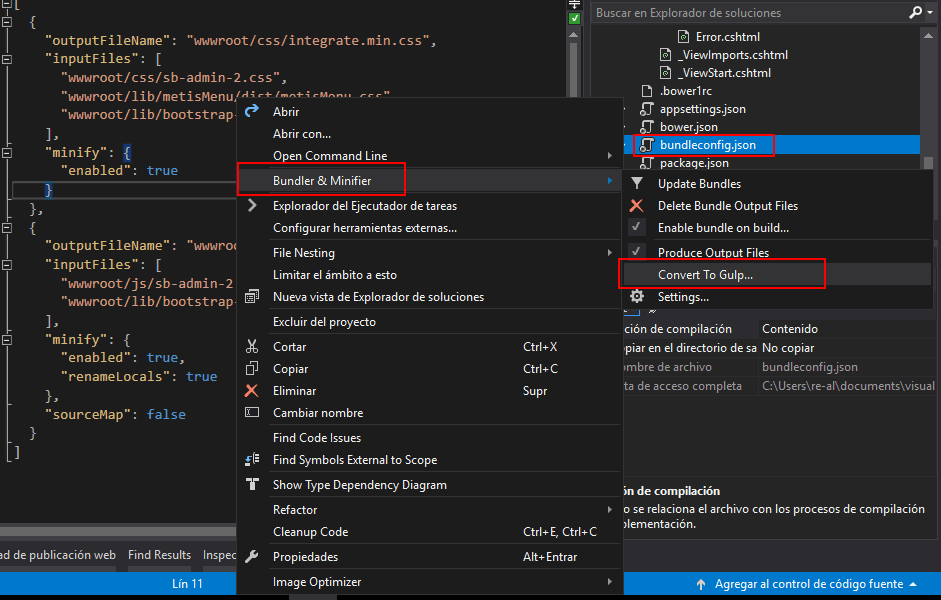Open the Bundler & Minifier submenu
The width and height of the screenshot is (941, 600).
[x=428, y=181]
